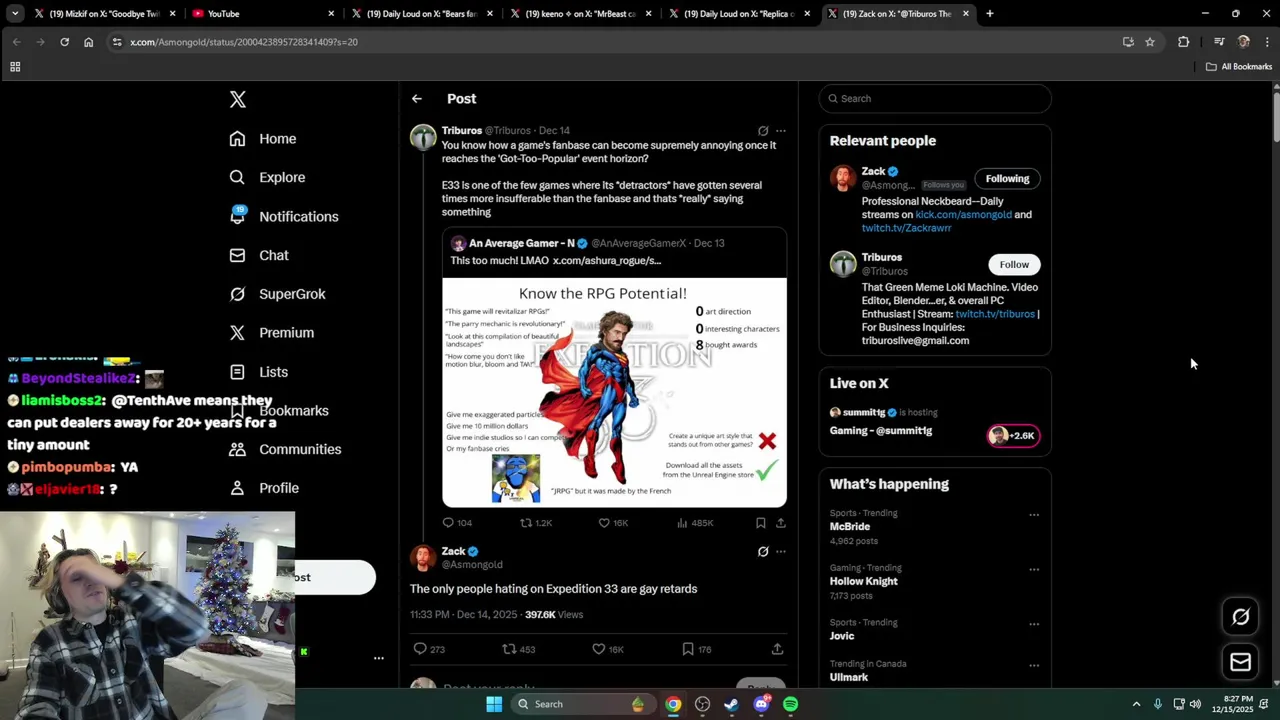This screenshot has height=720, width=1280.
Task: Reload the current page
Action: coord(64,42)
